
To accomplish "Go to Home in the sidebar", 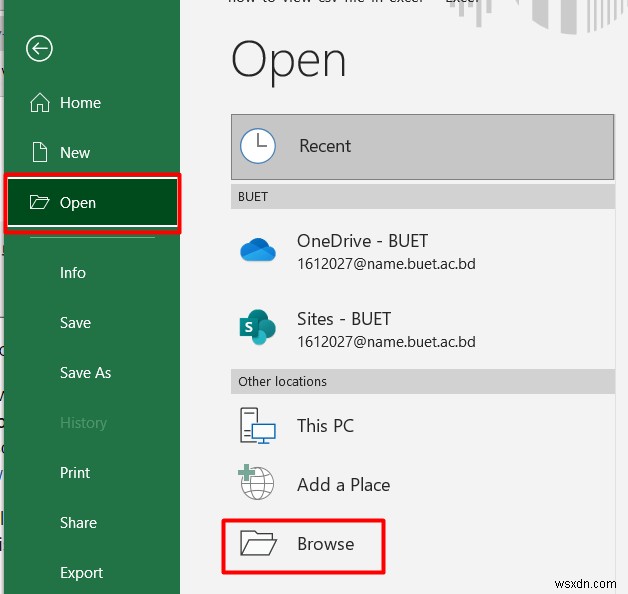I will (93, 103).
